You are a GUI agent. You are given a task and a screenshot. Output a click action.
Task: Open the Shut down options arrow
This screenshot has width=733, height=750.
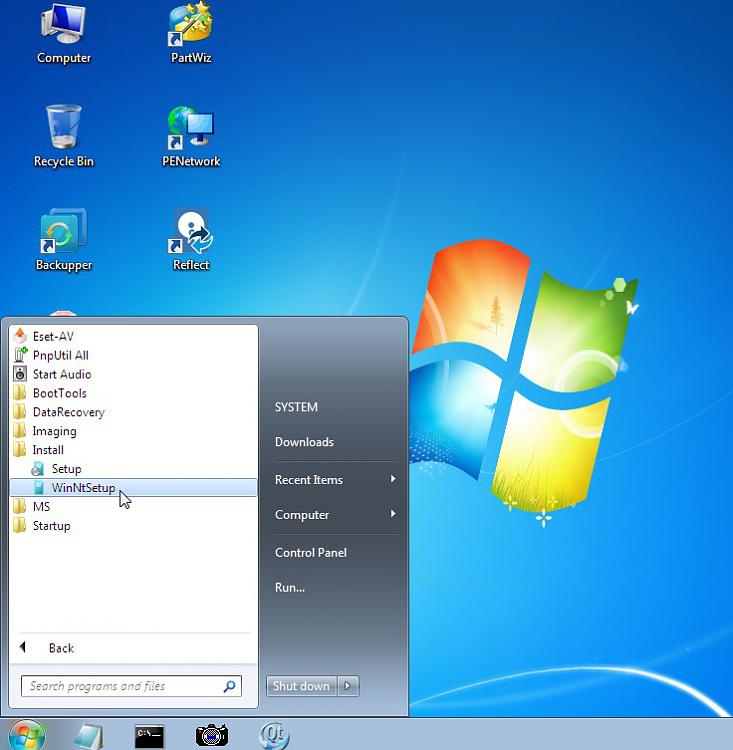click(x=348, y=686)
